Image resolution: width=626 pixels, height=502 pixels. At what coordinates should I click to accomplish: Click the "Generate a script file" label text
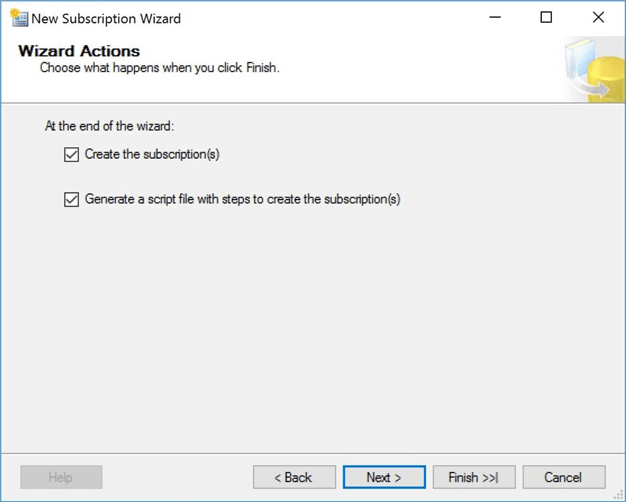point(242,199)
